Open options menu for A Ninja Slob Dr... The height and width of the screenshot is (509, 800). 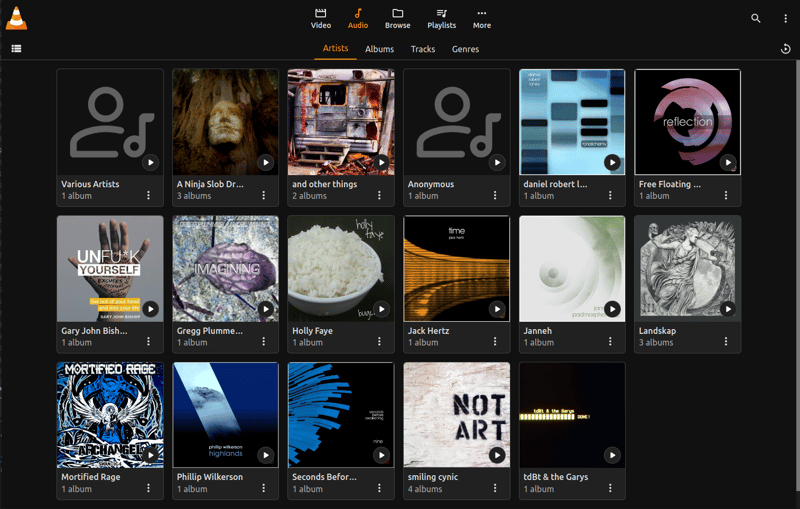[264, 195]
